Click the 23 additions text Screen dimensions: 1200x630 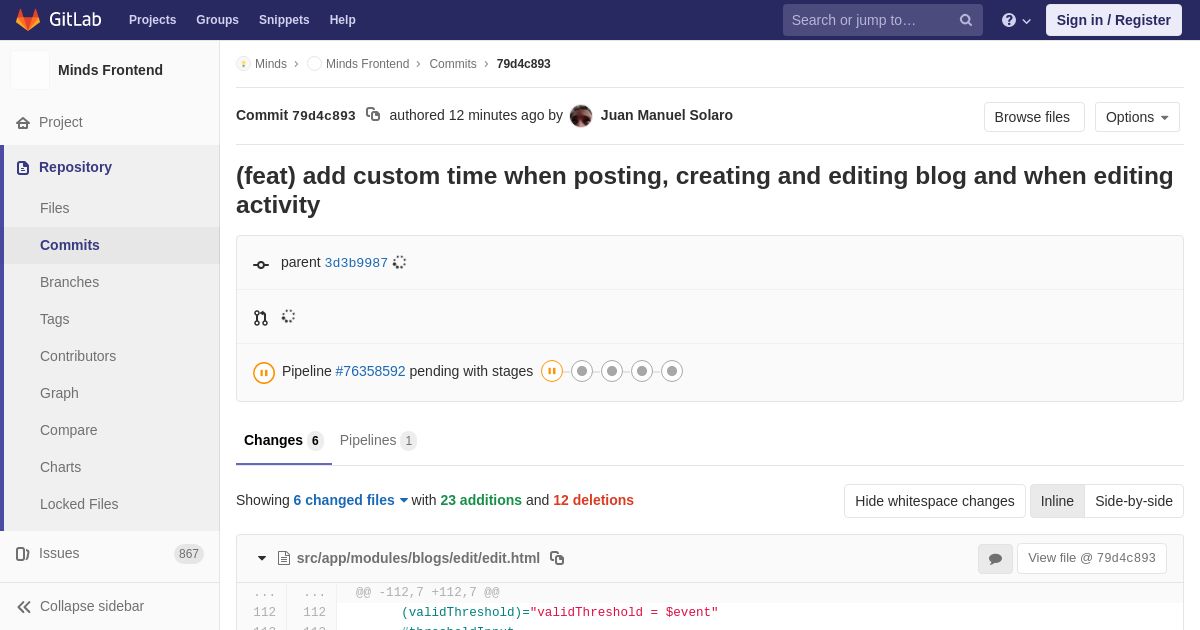481,500
